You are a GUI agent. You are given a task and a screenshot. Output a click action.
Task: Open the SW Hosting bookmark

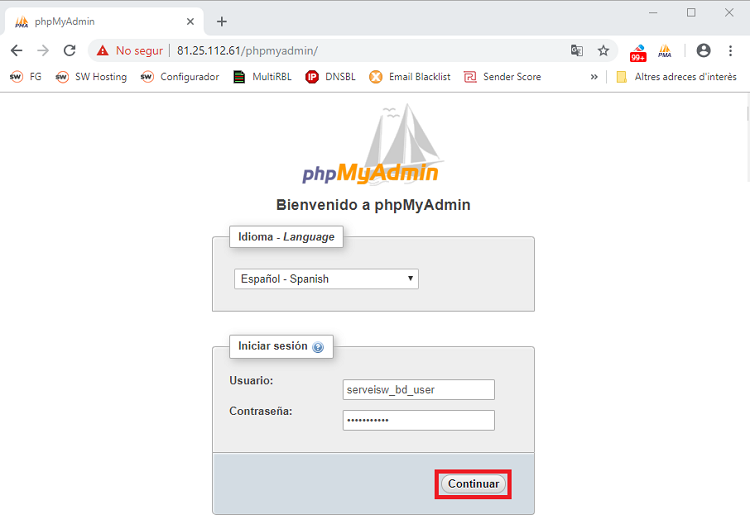(x=91, y=76)
